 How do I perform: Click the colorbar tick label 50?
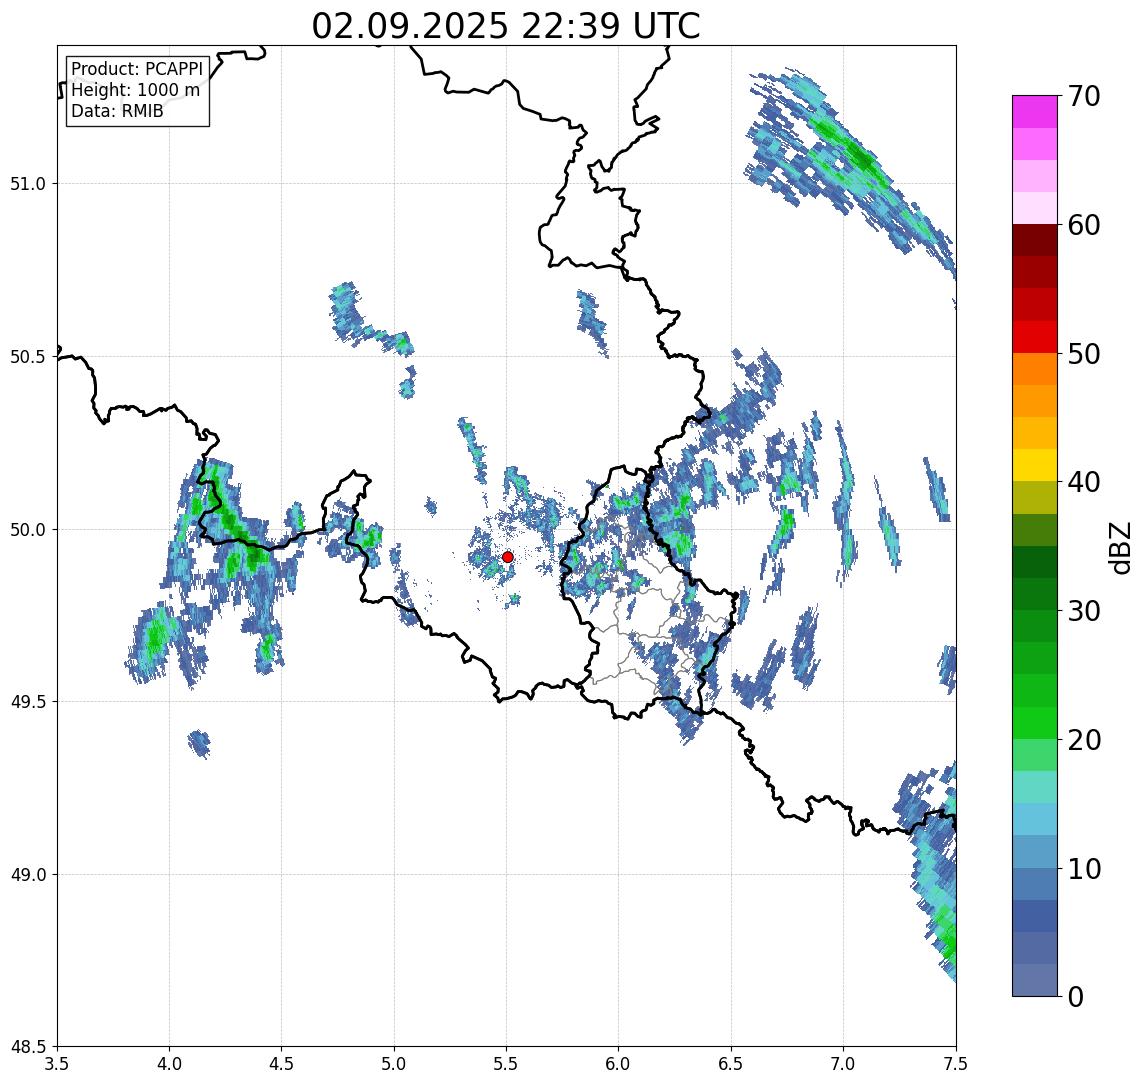(1084, 354)
